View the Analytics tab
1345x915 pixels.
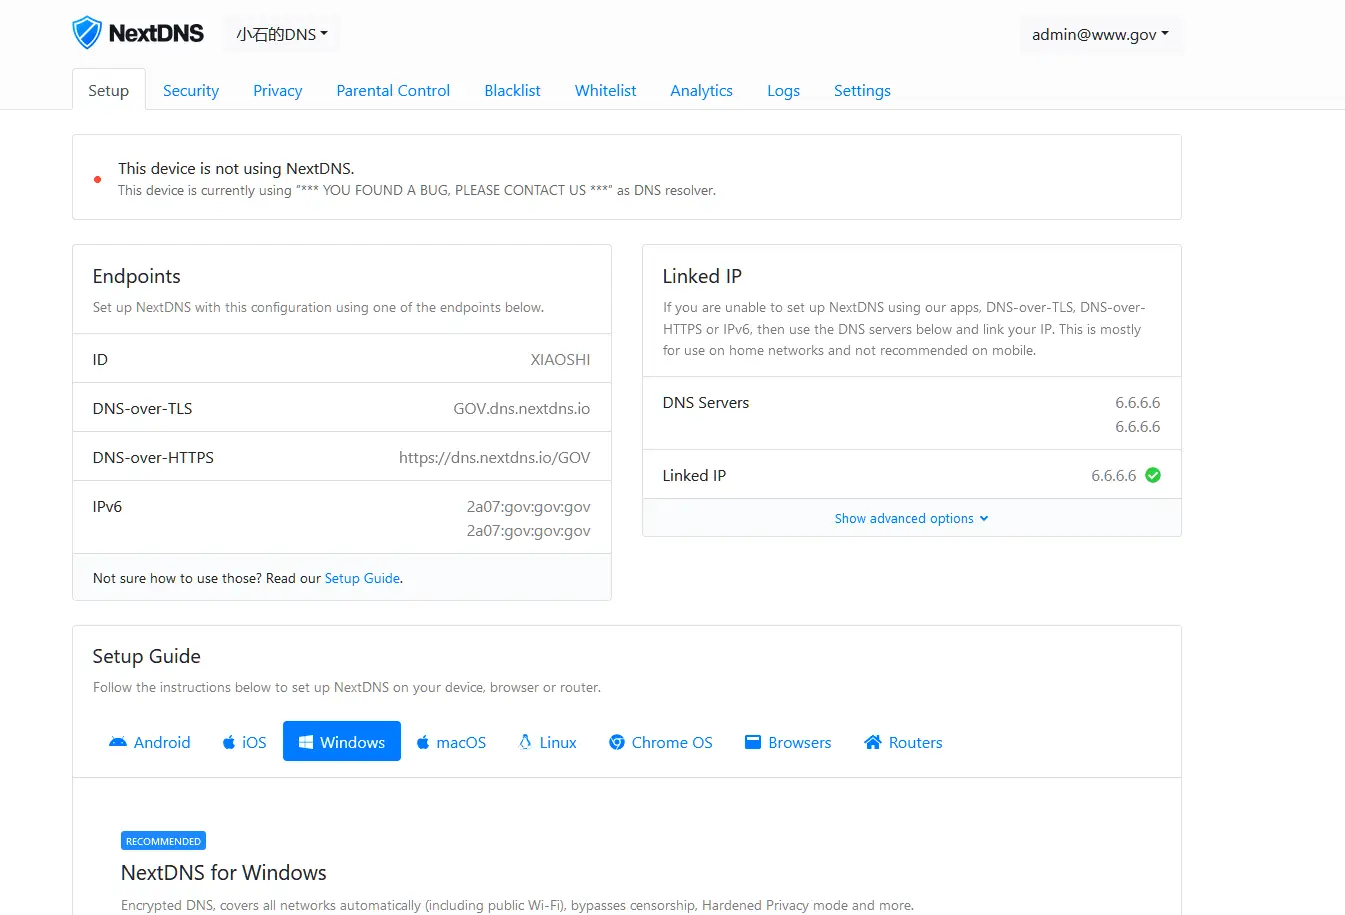(701, 90)
